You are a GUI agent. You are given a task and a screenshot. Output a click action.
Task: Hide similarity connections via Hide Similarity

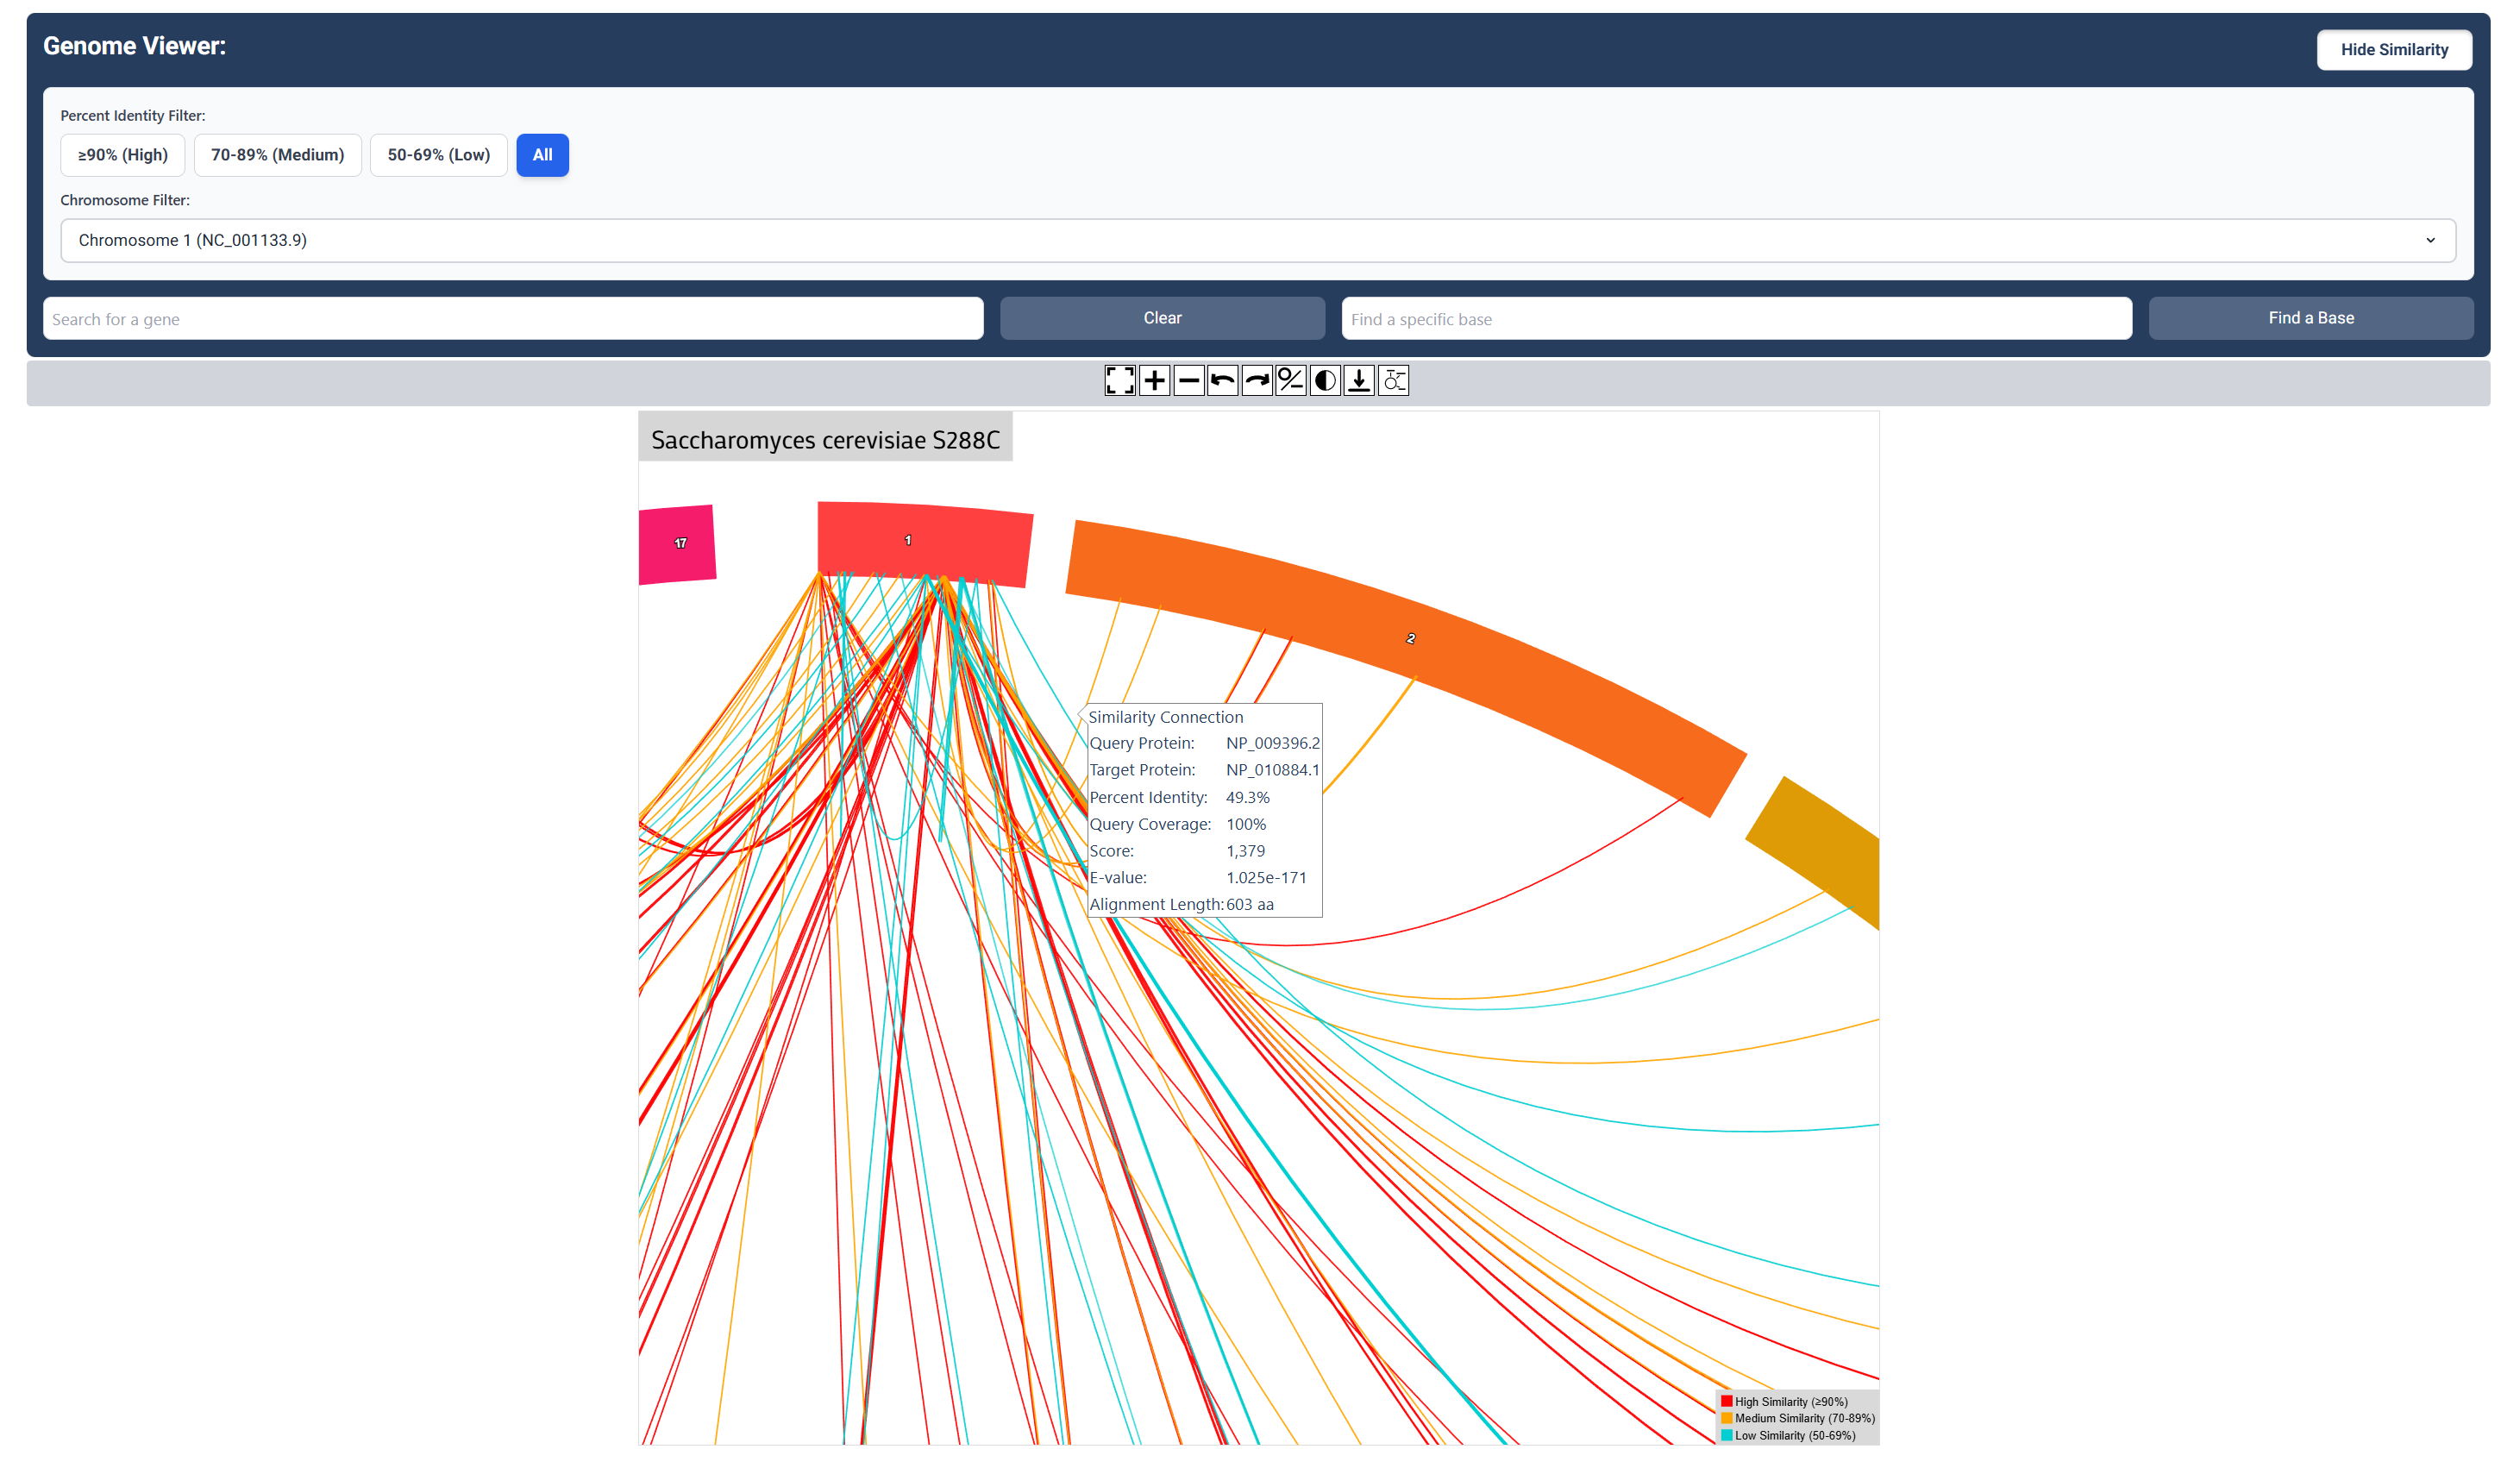(2394, 49)
